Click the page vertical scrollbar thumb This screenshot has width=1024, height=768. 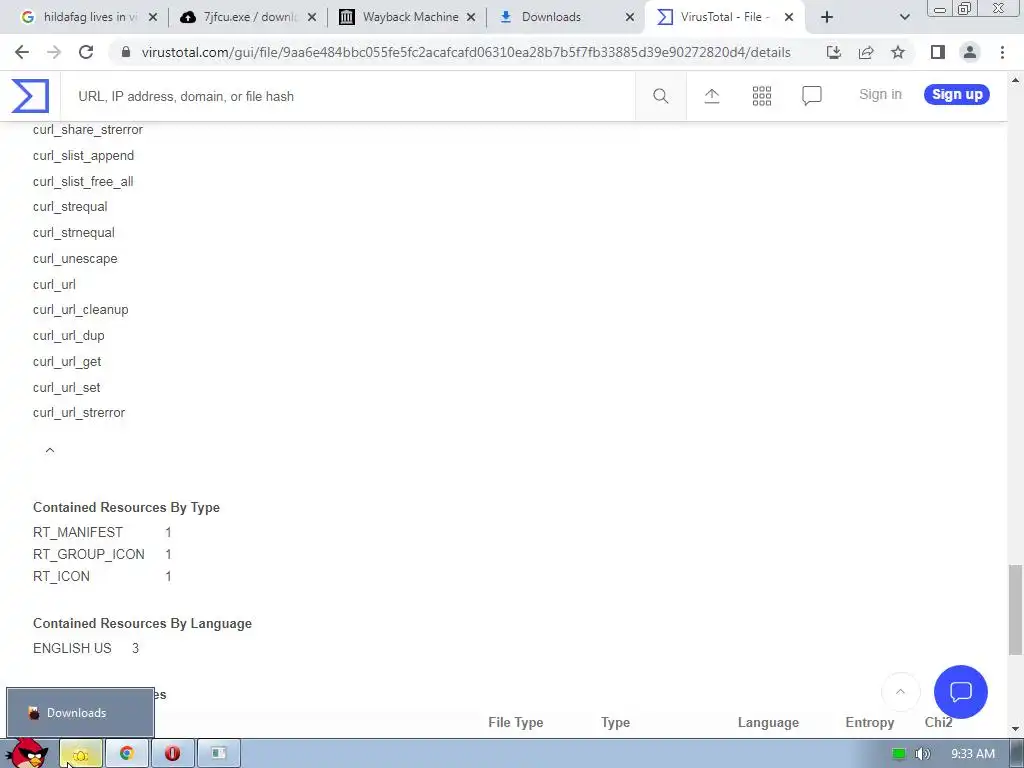tap(1015, 609)
